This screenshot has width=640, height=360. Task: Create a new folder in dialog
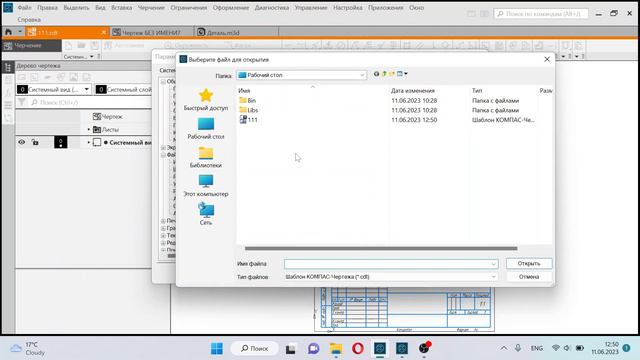coord(392,74)
